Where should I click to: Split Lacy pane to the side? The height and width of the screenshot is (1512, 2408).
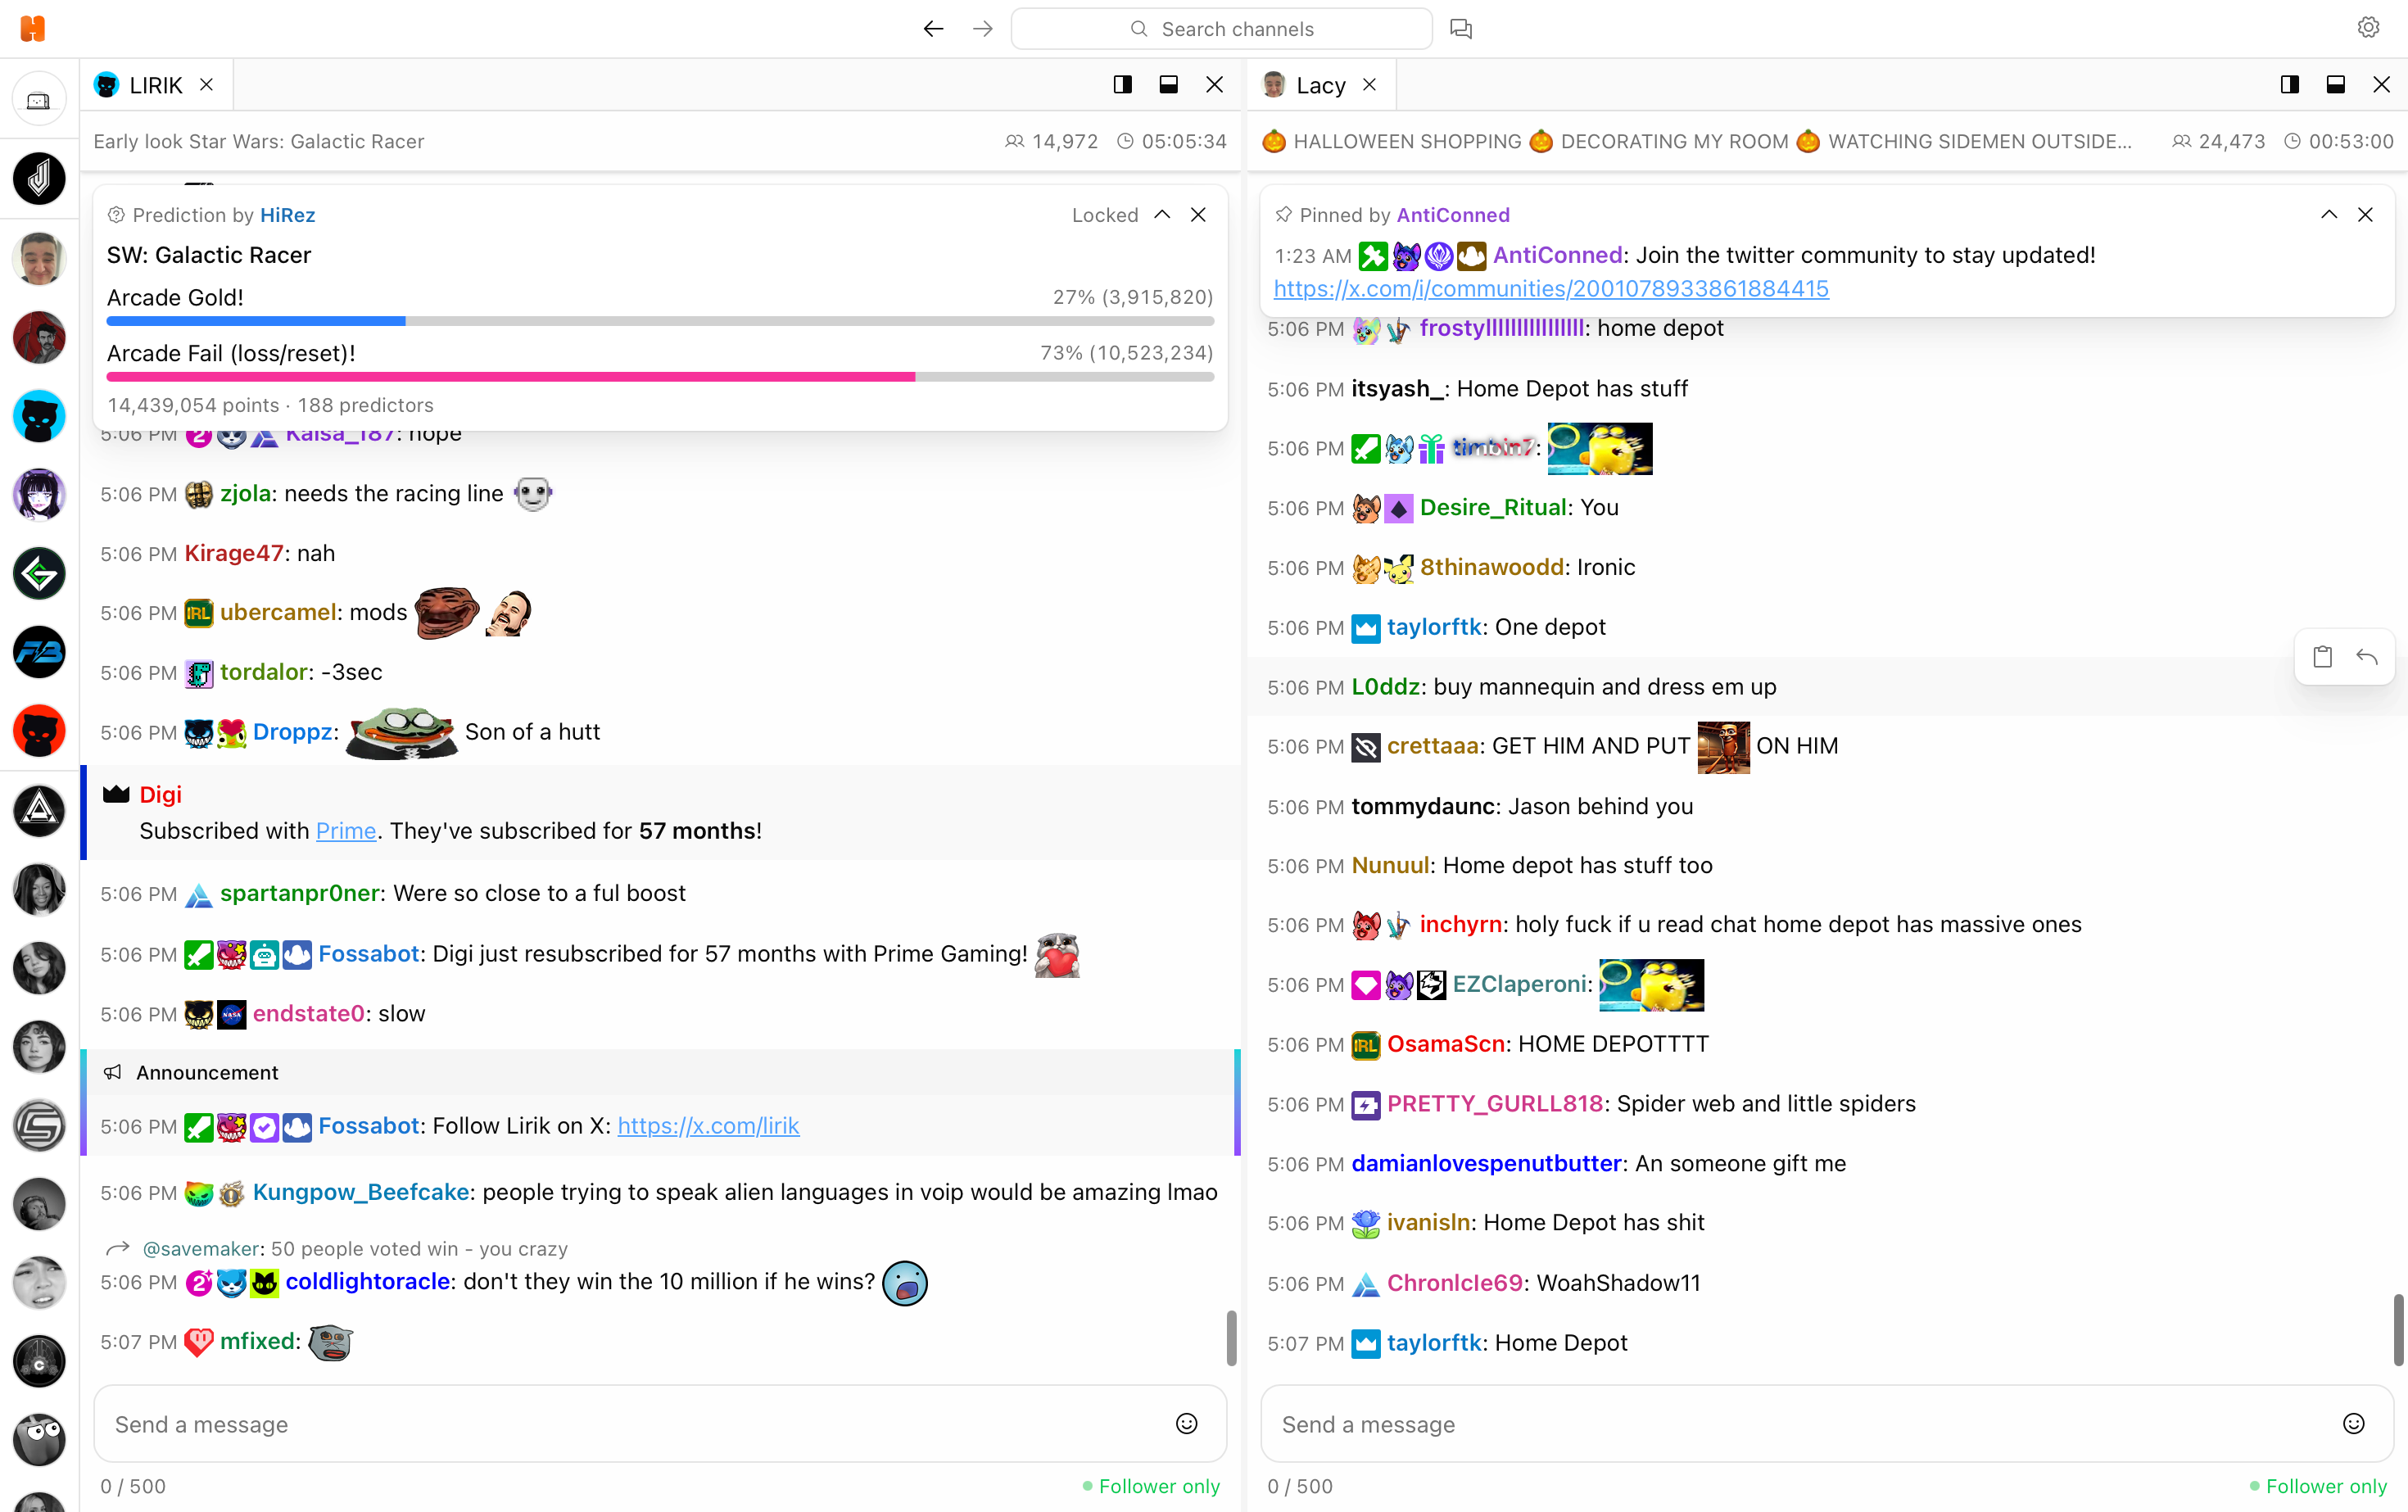pyautogui.click(x=2289, y=85)
